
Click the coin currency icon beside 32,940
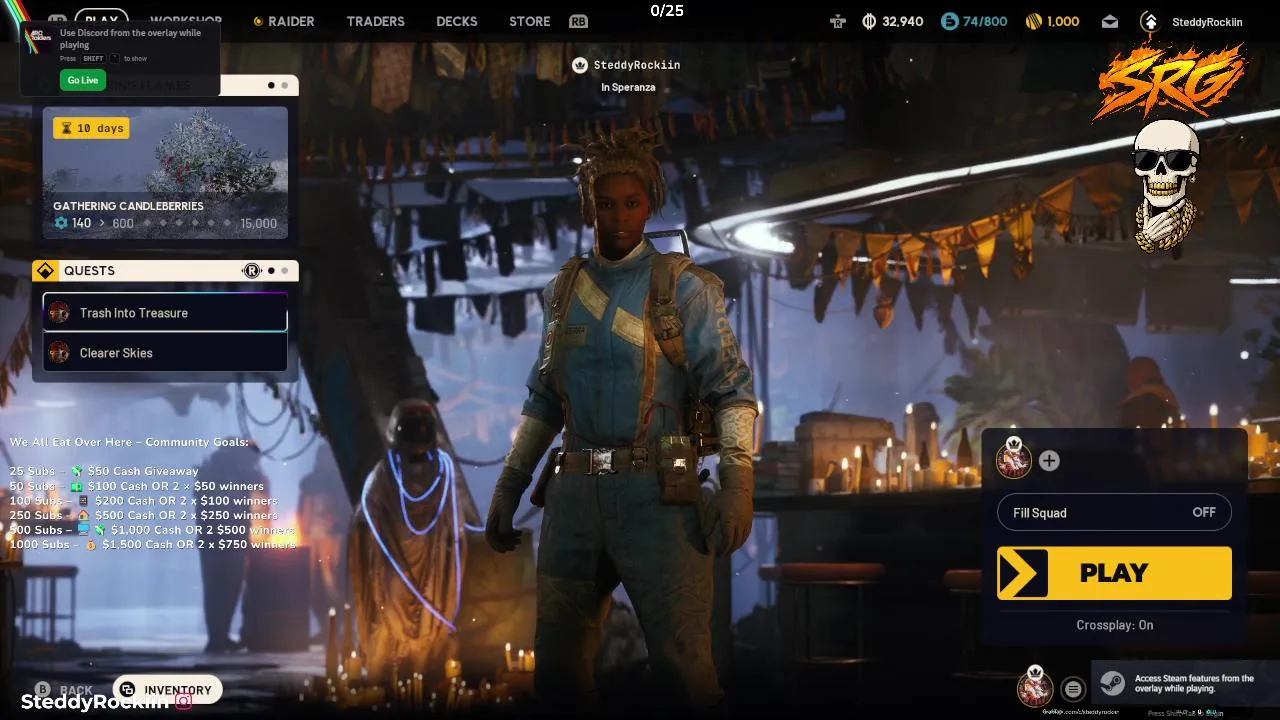[x=869, y=21]
